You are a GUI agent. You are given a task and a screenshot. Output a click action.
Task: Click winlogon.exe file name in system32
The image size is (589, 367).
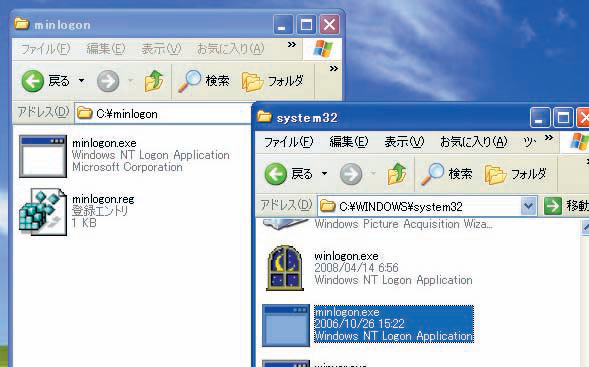click(346, 256)
